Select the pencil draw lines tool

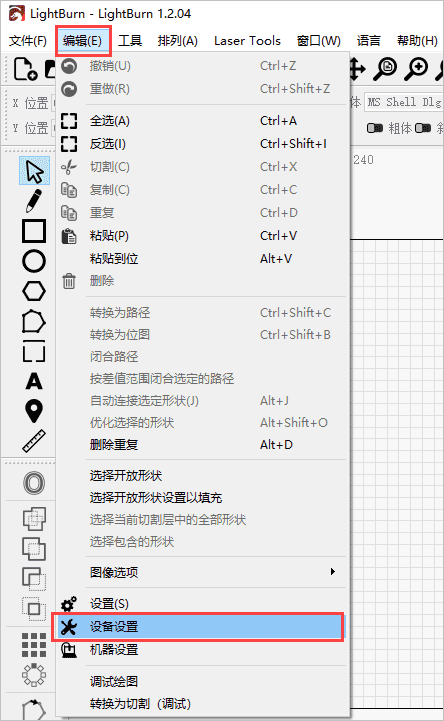pyautogui.click(x=34, y=201)
